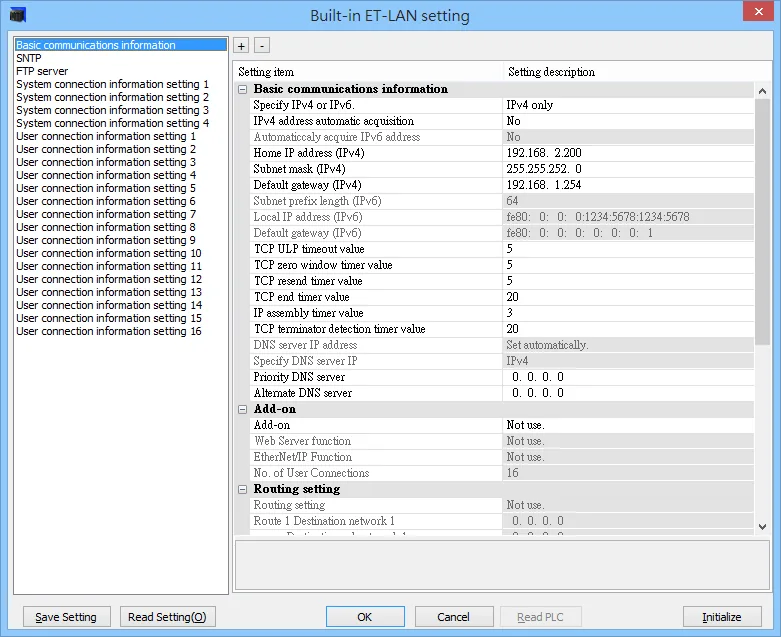Click the TCP ULP timeout value cell
The image size is (781, 637).
628,249
